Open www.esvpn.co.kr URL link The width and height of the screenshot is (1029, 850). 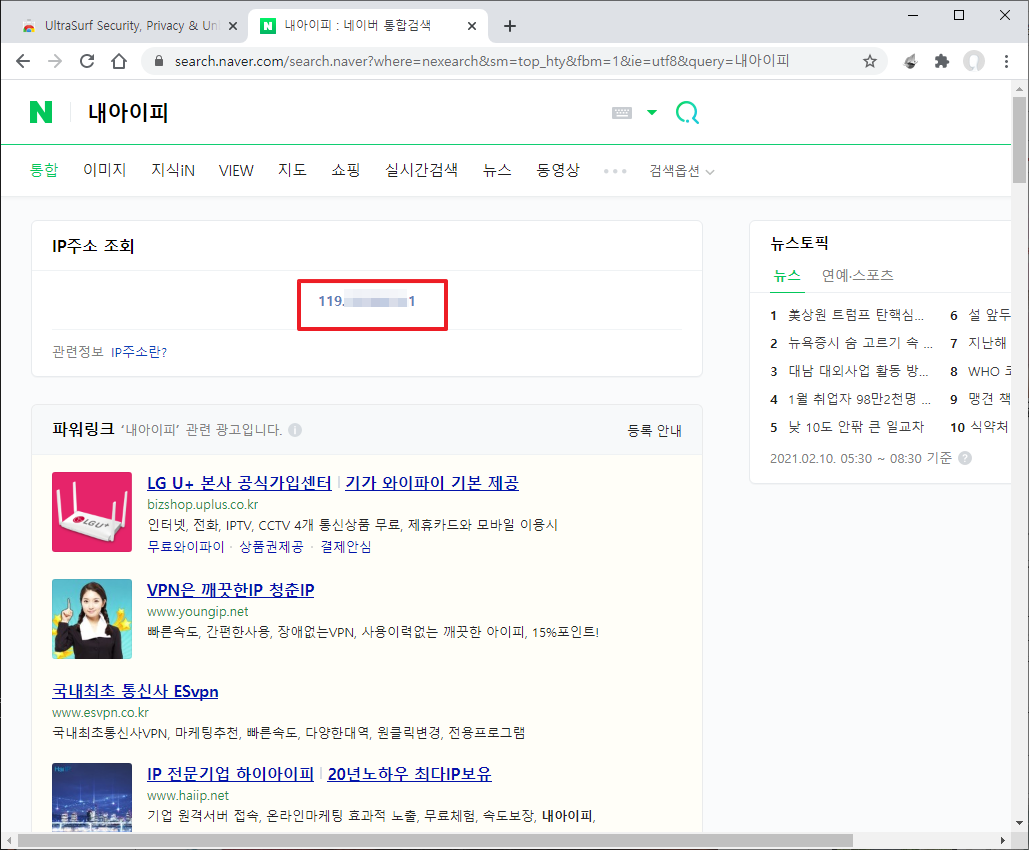[100, 713]
